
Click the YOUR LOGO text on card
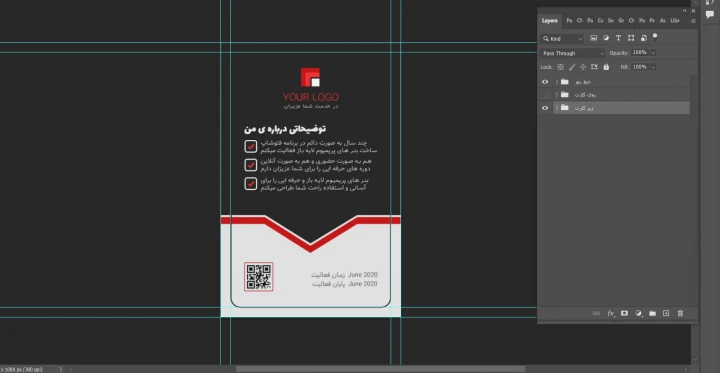311,97
